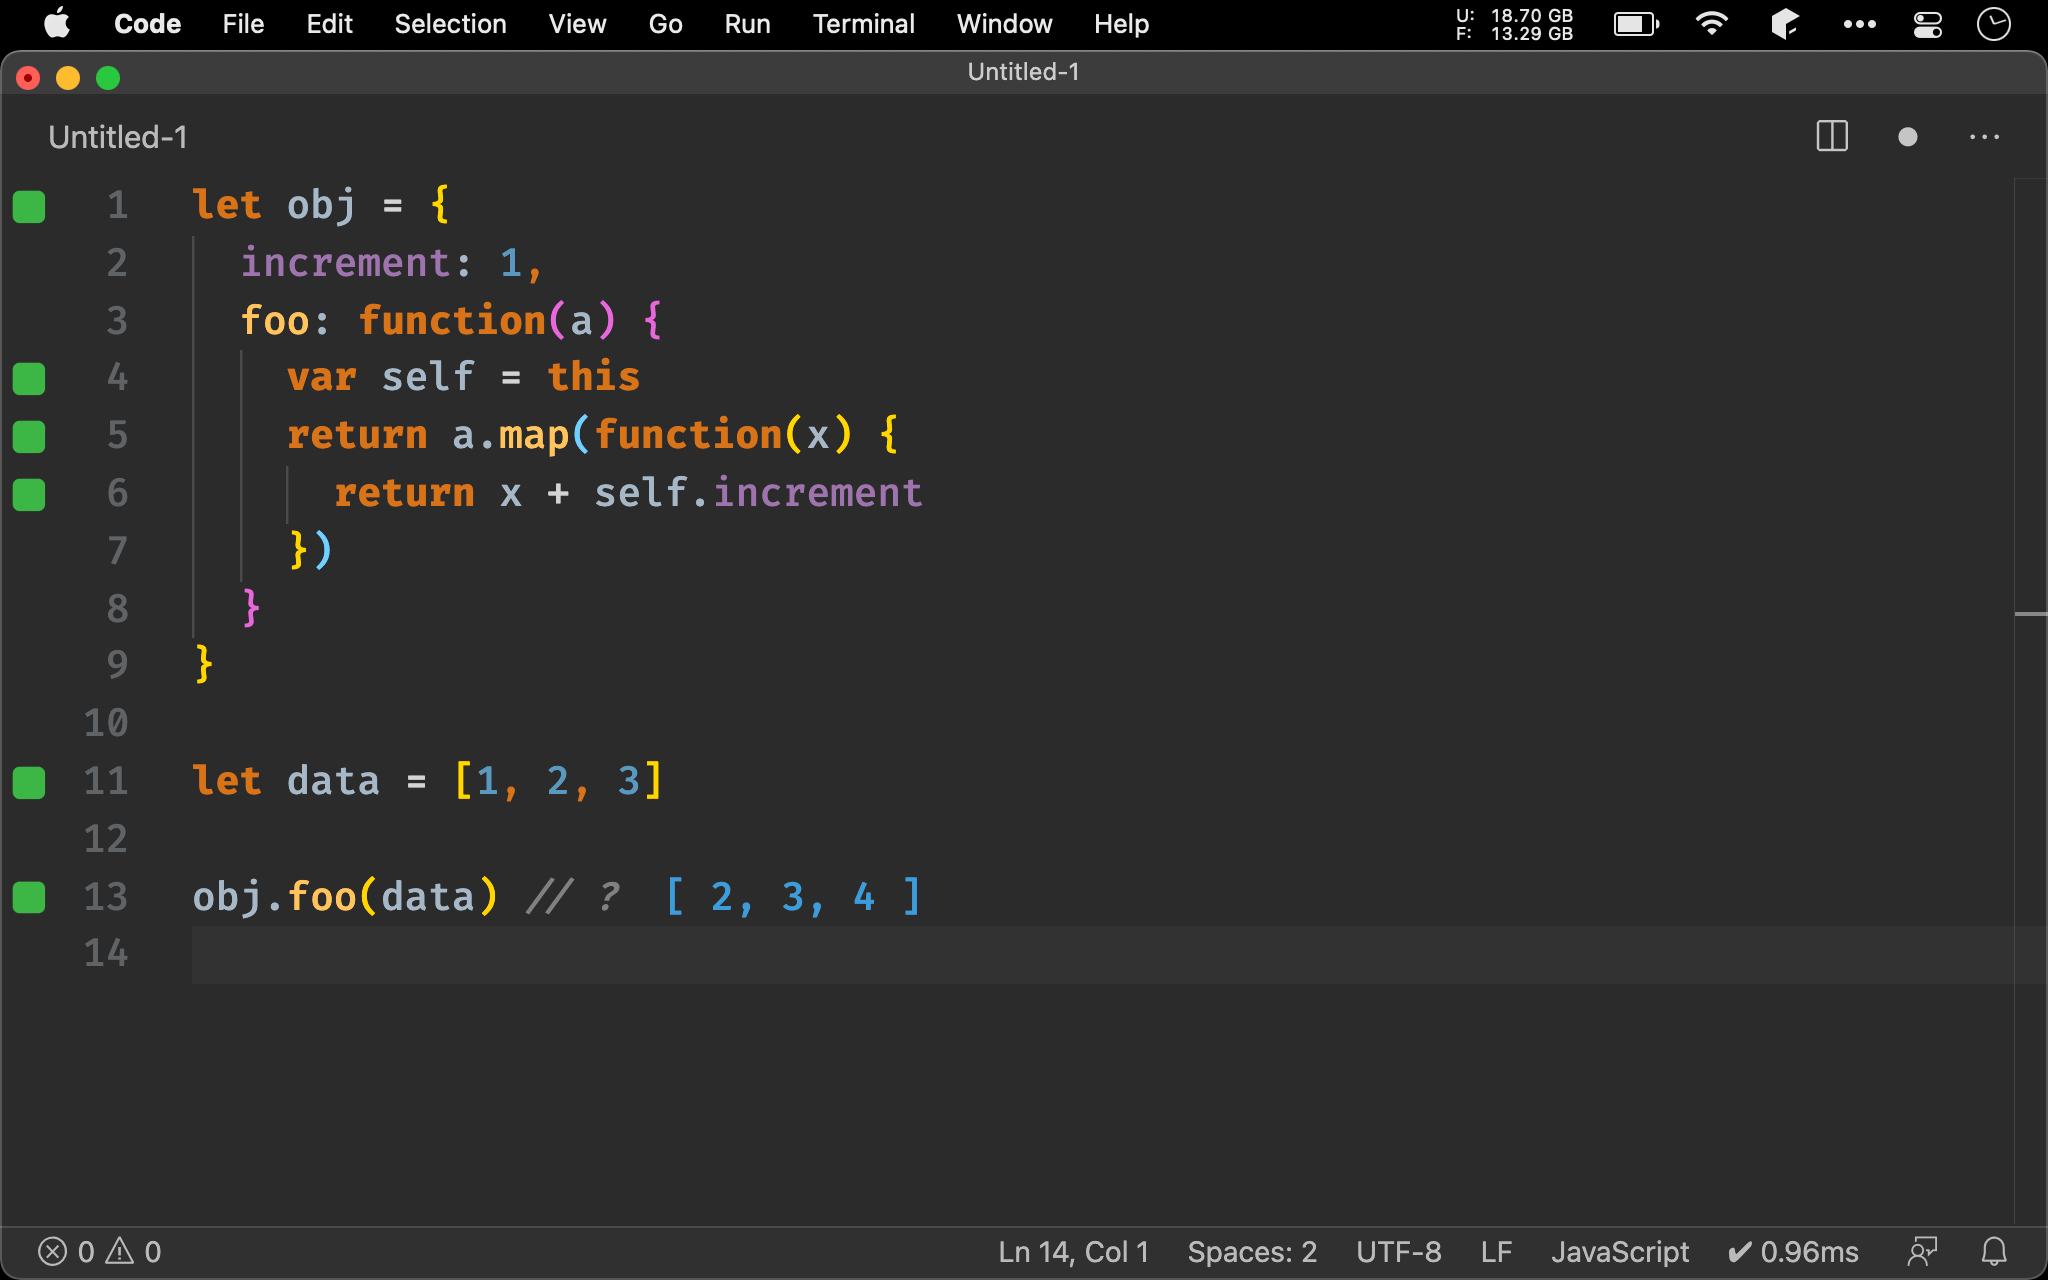Screen dimensions: 2048x1280
Task: Open UTF-8 encoding selector
Action: coord(1398,1251)
